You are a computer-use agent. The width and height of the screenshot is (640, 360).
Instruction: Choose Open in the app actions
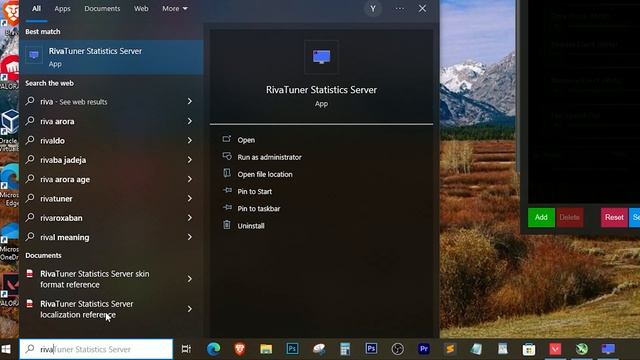point(246,140)
